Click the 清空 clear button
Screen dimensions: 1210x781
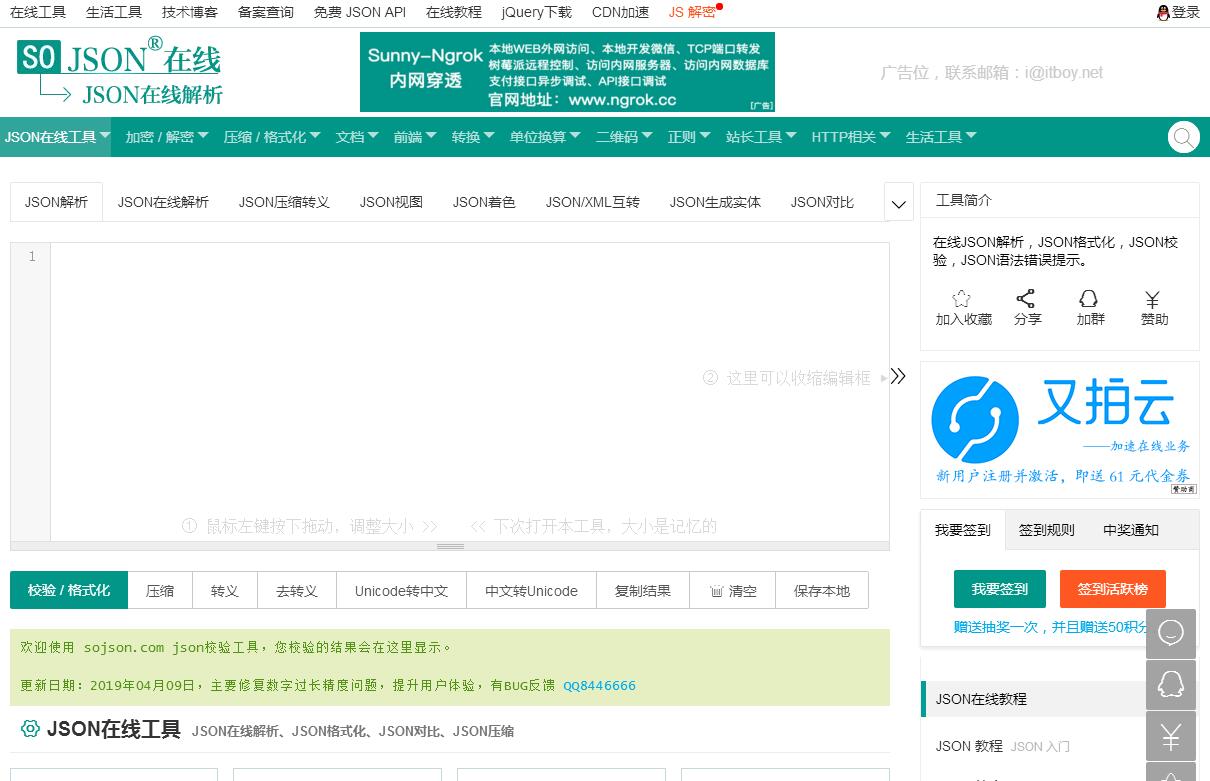click(733, 591)
